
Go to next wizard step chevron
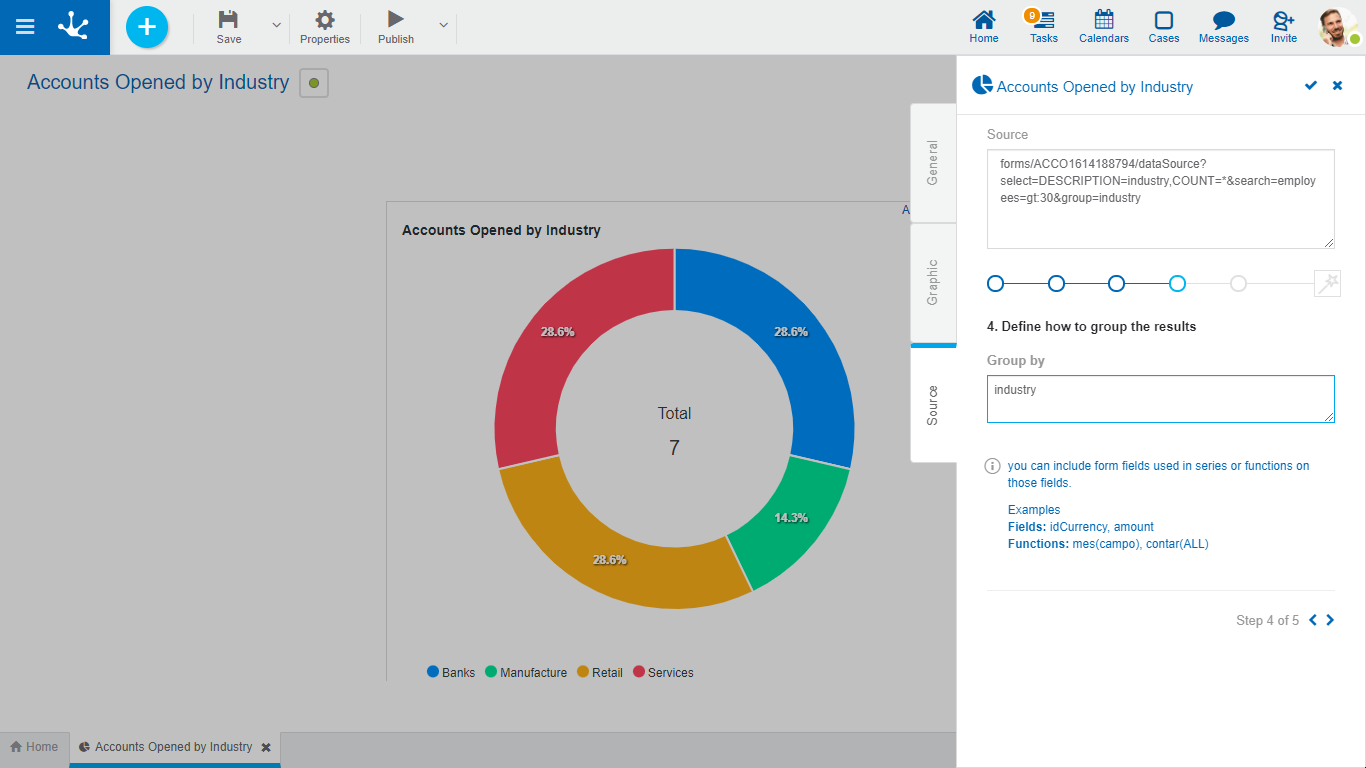coord(1330,620)
